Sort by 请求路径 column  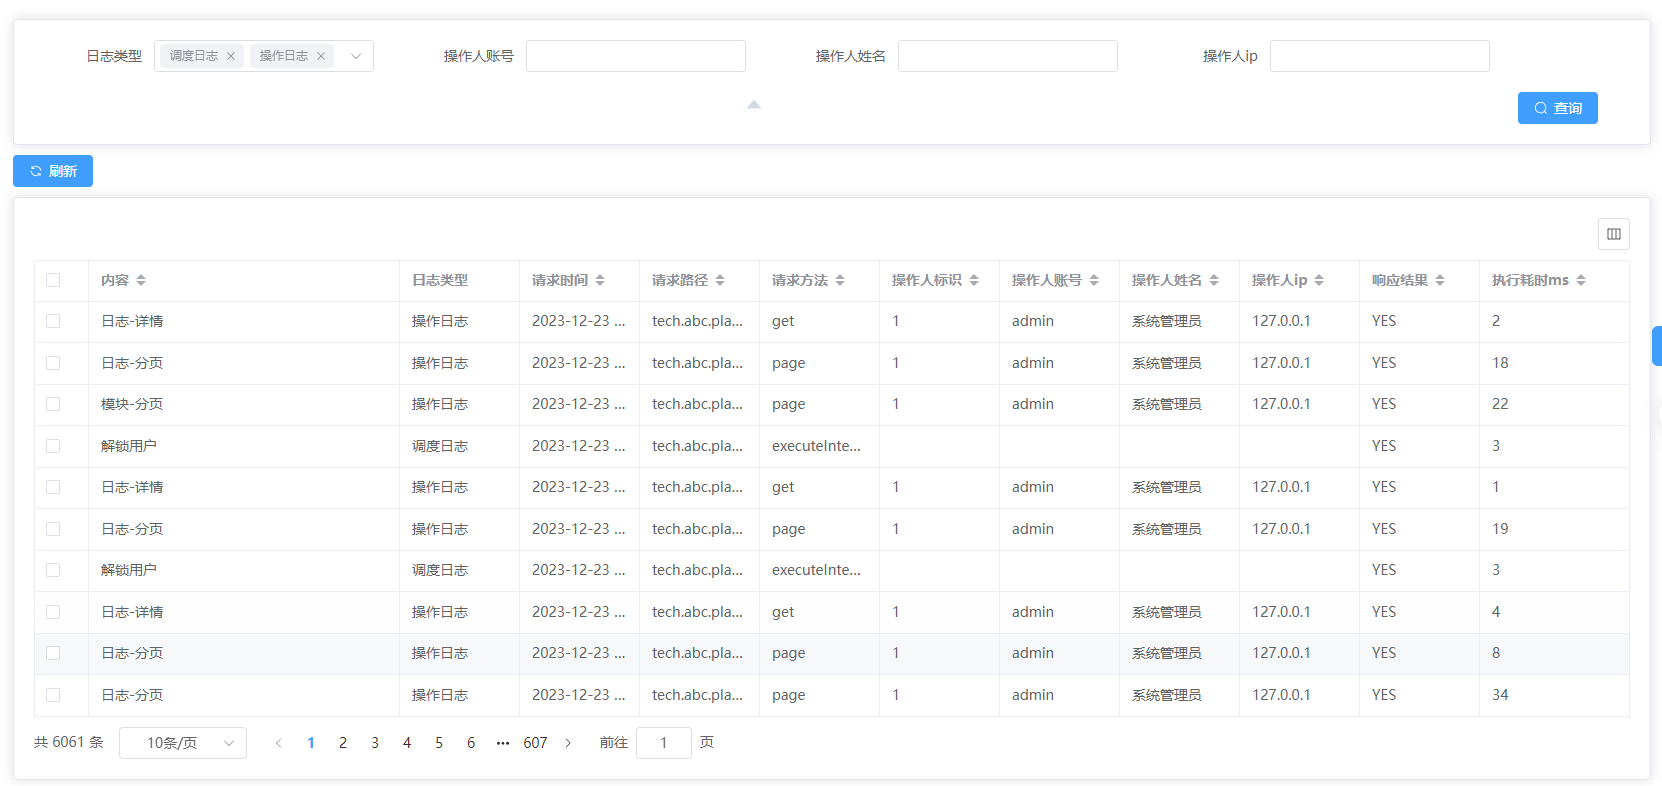[720, 280]
